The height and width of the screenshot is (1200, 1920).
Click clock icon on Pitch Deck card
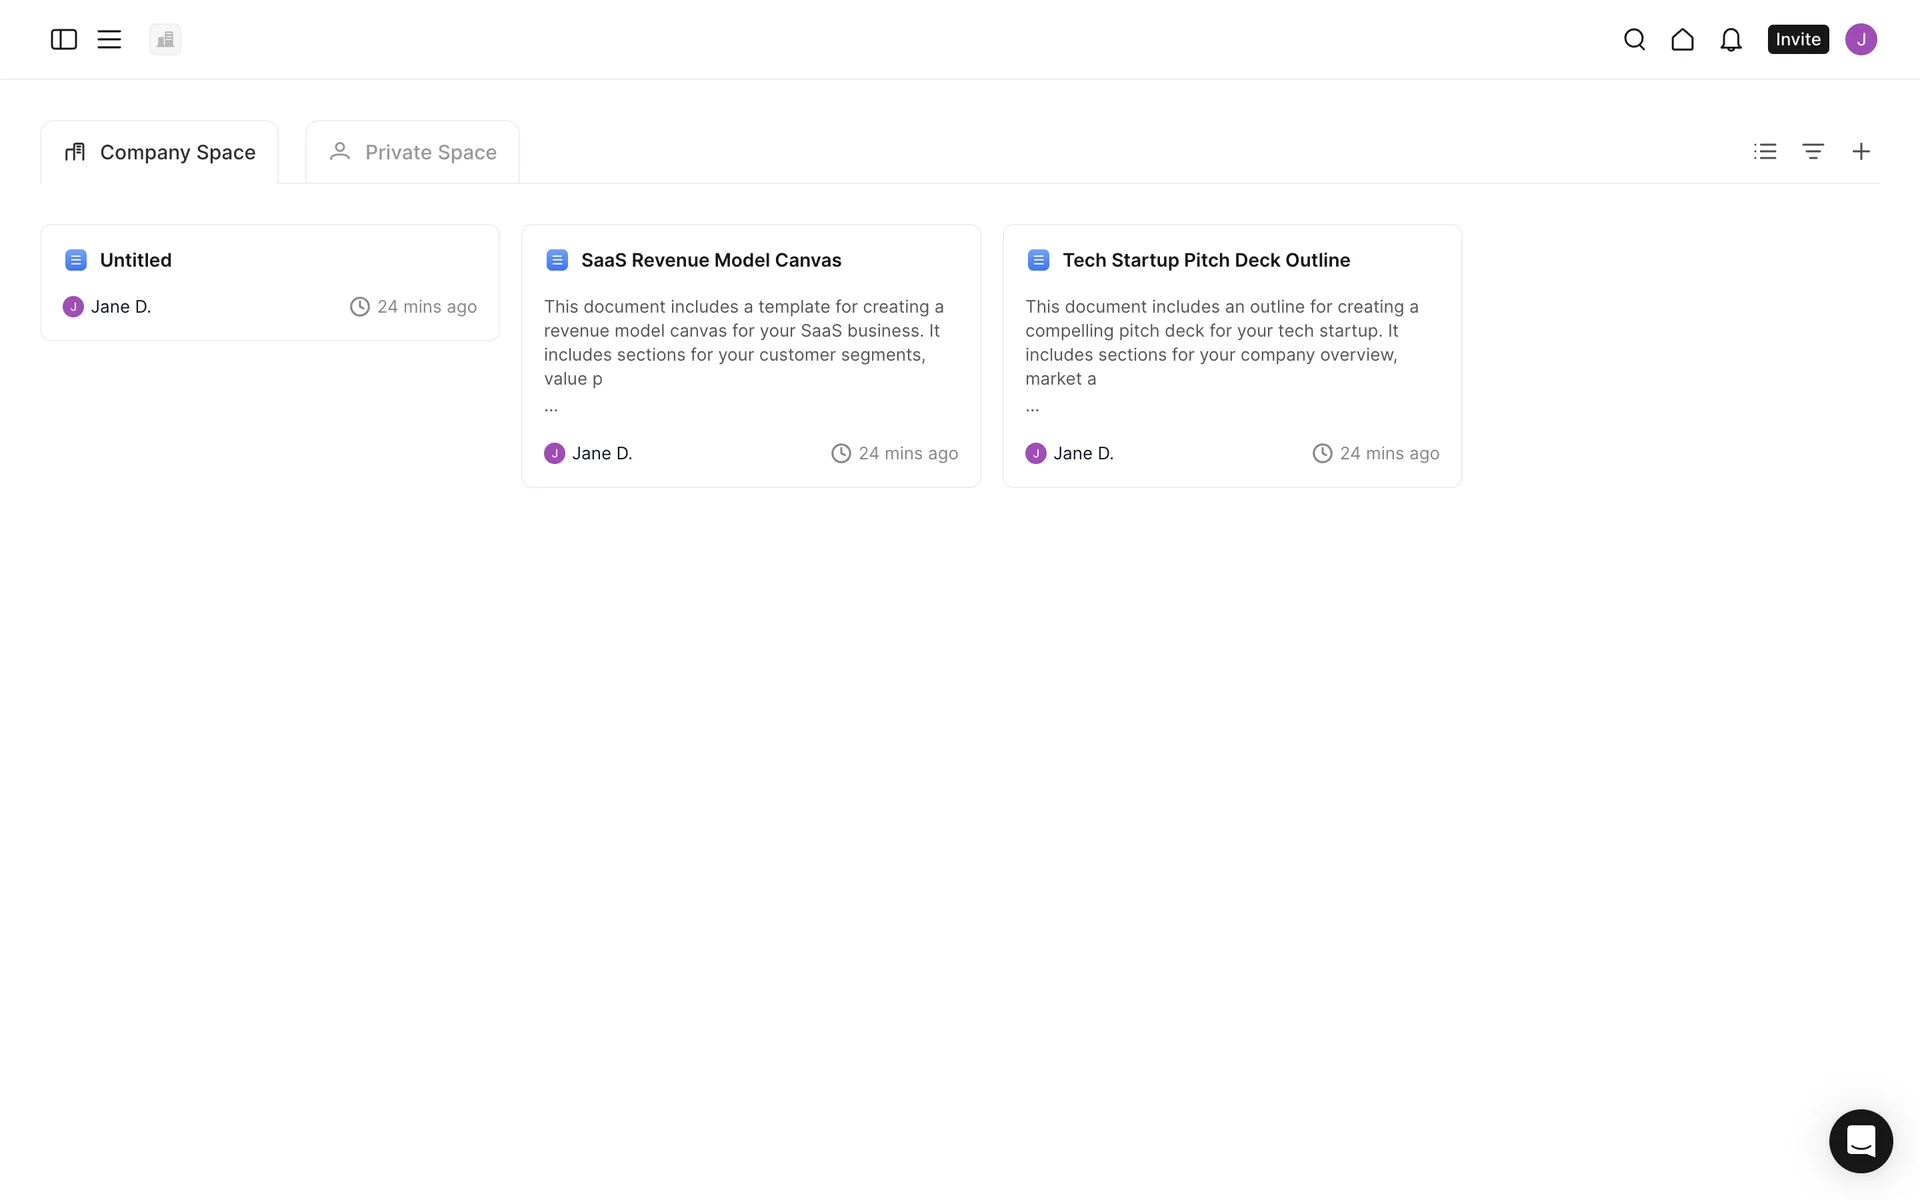[x=1322, y=454]
